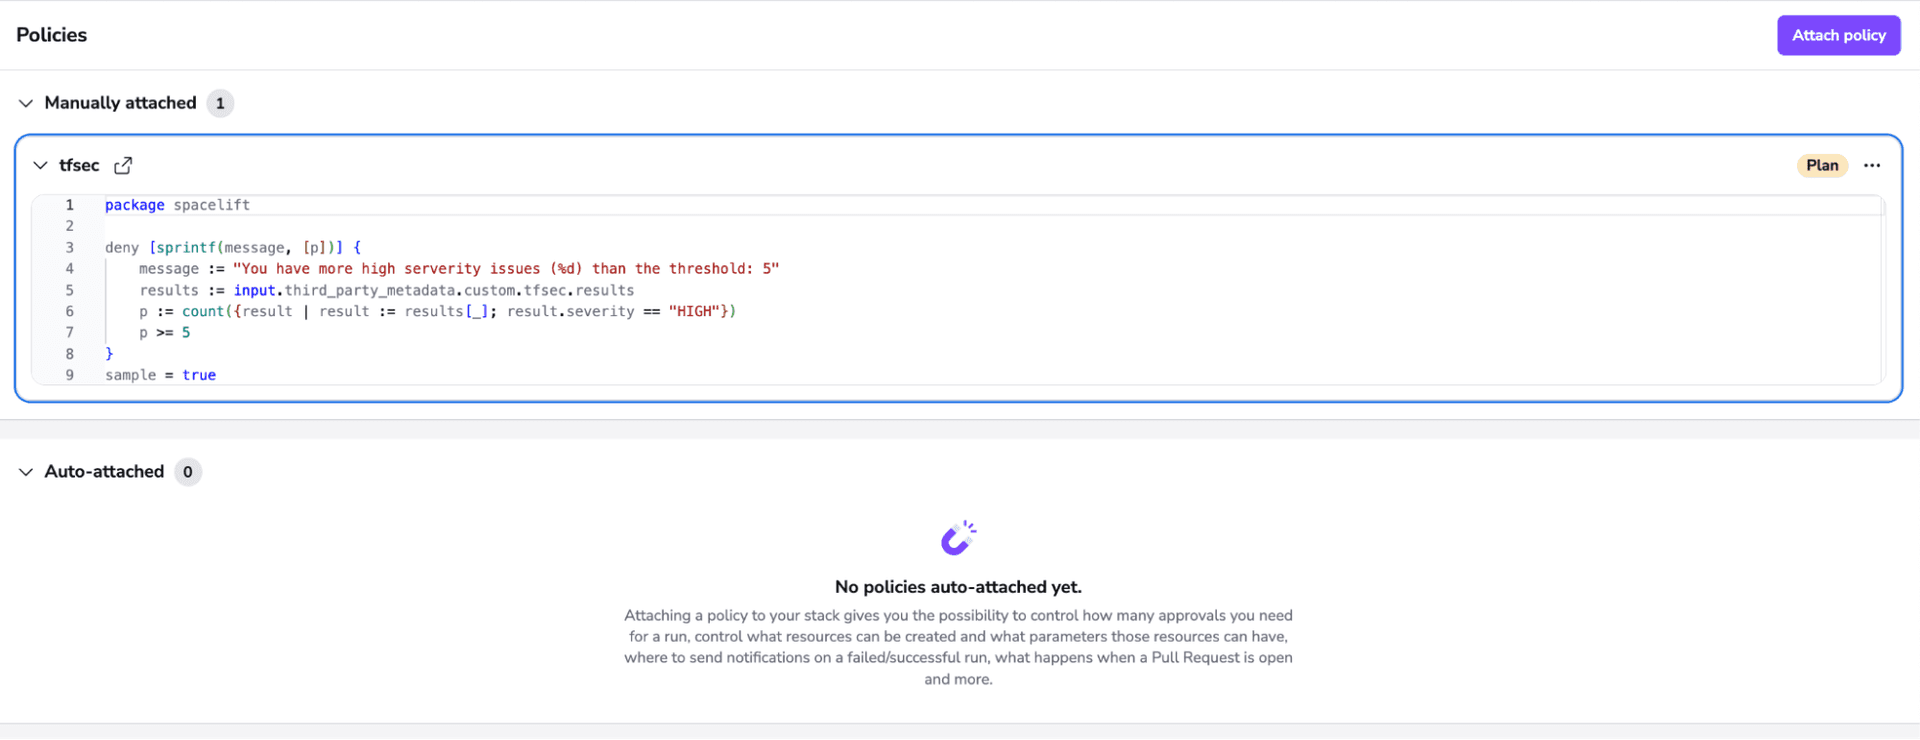Collapse the tfsec policy code view
The image size is (1920, 740).
(x=40, y=165)
